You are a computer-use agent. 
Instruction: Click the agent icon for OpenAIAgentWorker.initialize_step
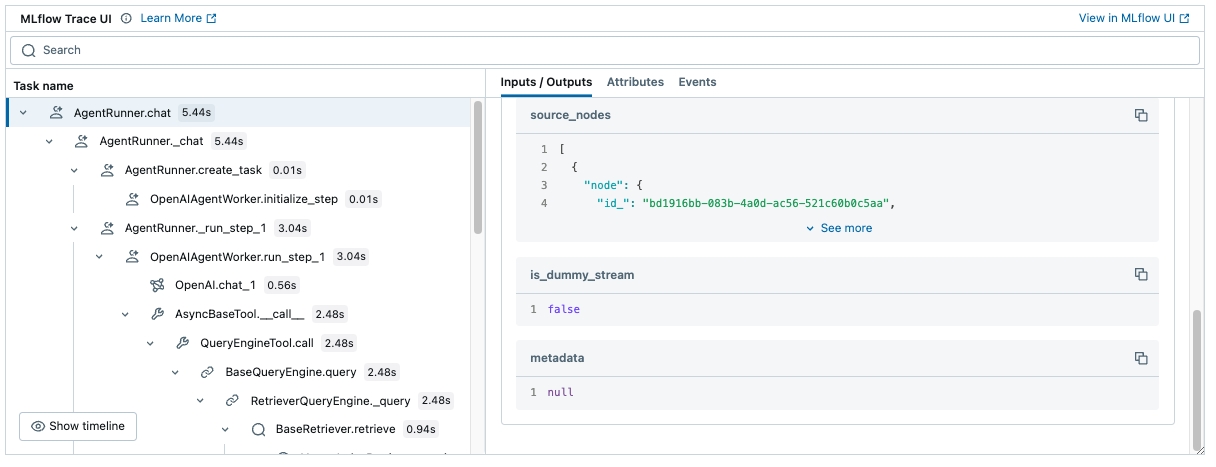tap(132, 199)
